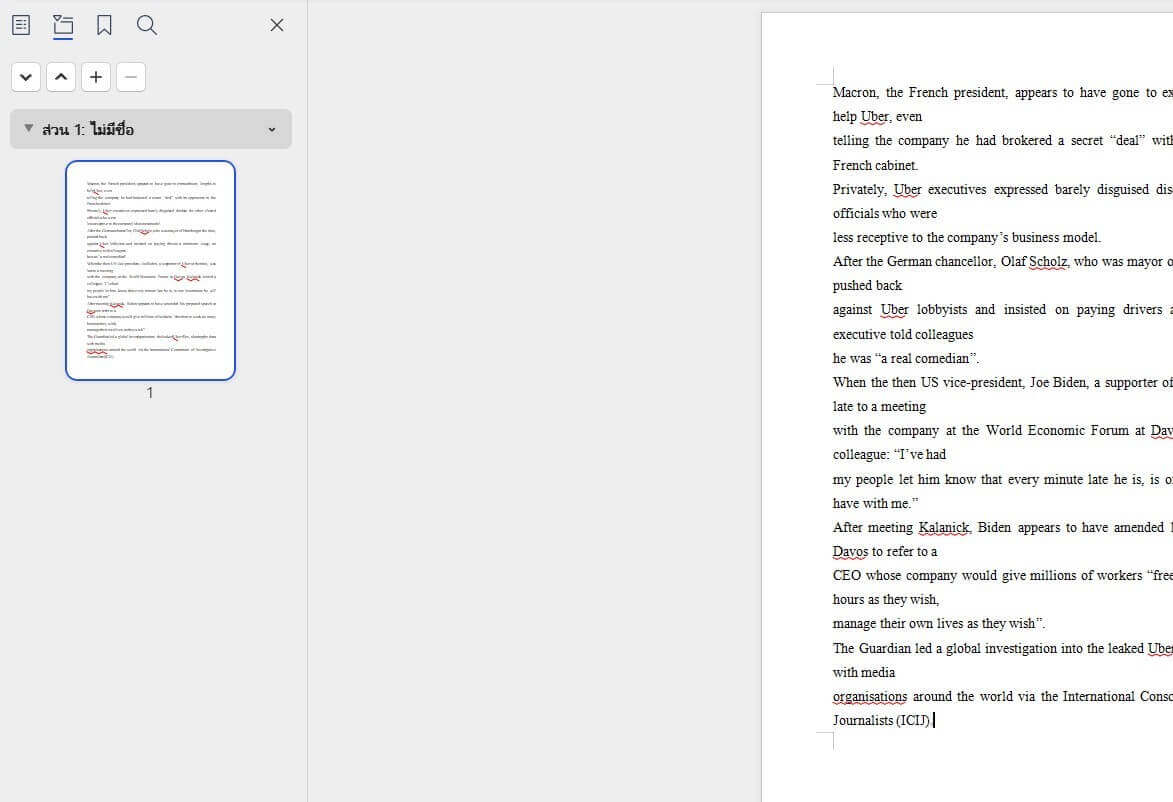The width and height of the screenshot is (1173, 802).
Task: Select the page thumbnails panel icon
Action: [63, 25]
